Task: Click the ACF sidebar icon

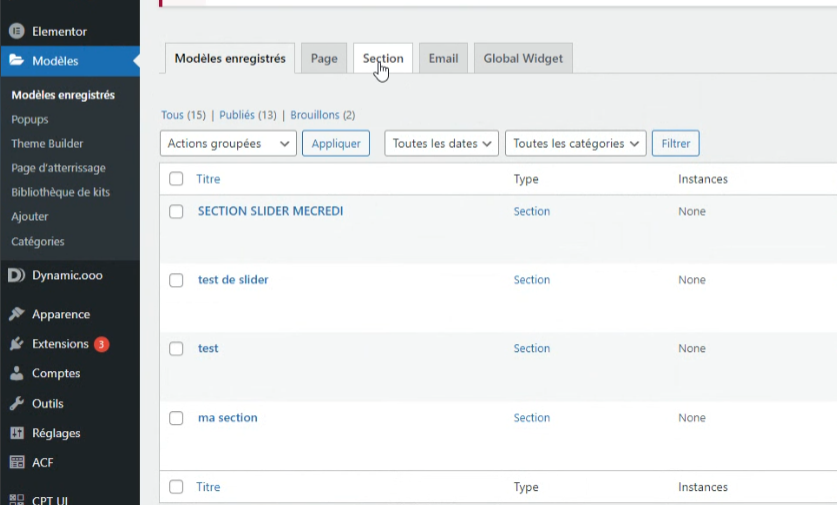Action: [x=16, y=463]
